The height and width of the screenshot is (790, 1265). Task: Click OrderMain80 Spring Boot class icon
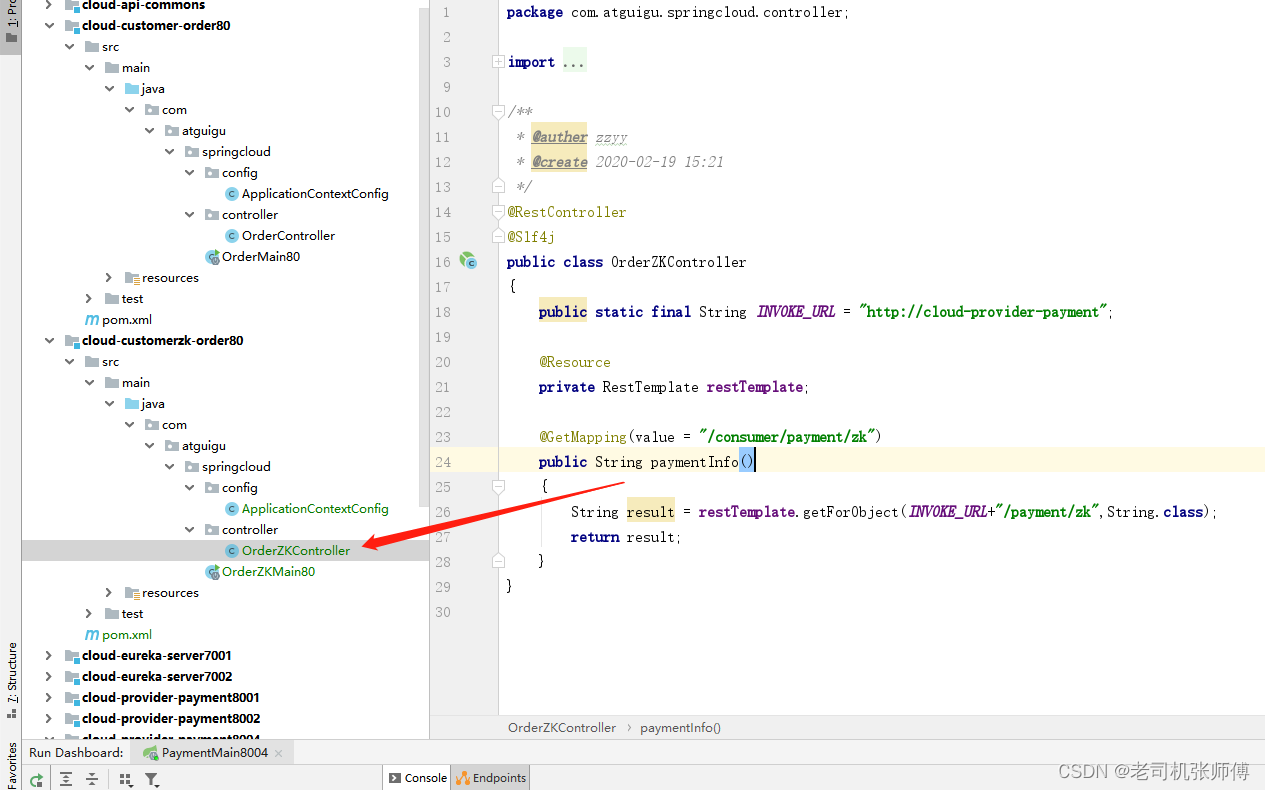click(x=212, y=257)
